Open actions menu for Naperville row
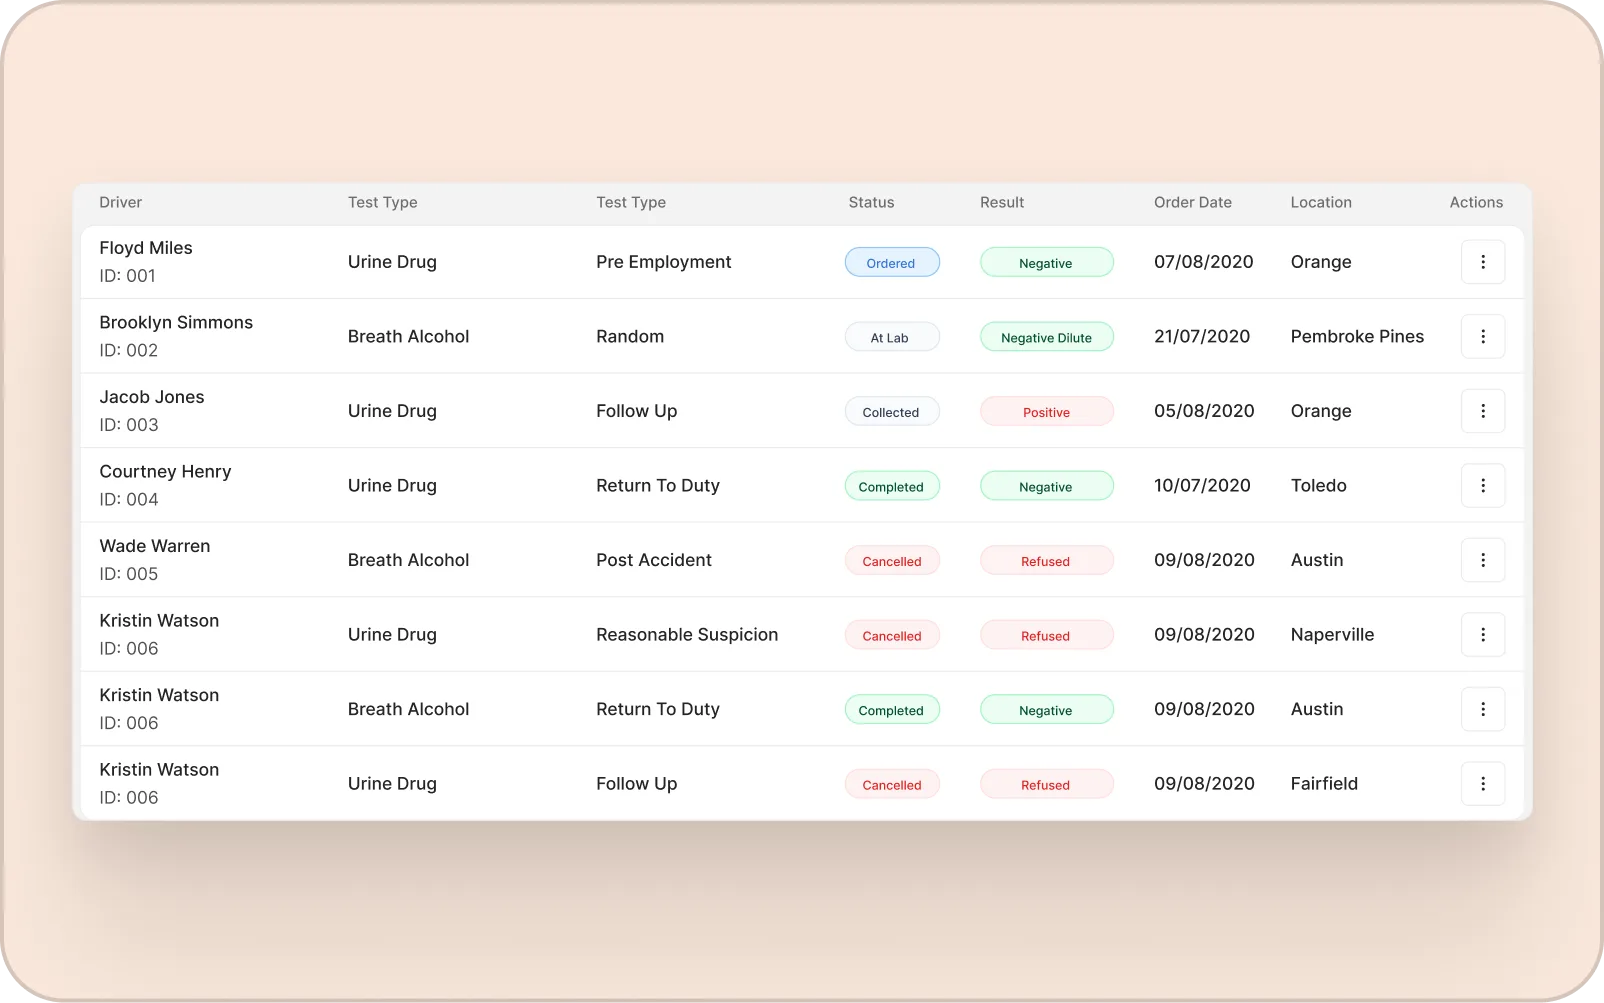The height and width of the screenshot is (1003, 1604). pos(1483,635)
